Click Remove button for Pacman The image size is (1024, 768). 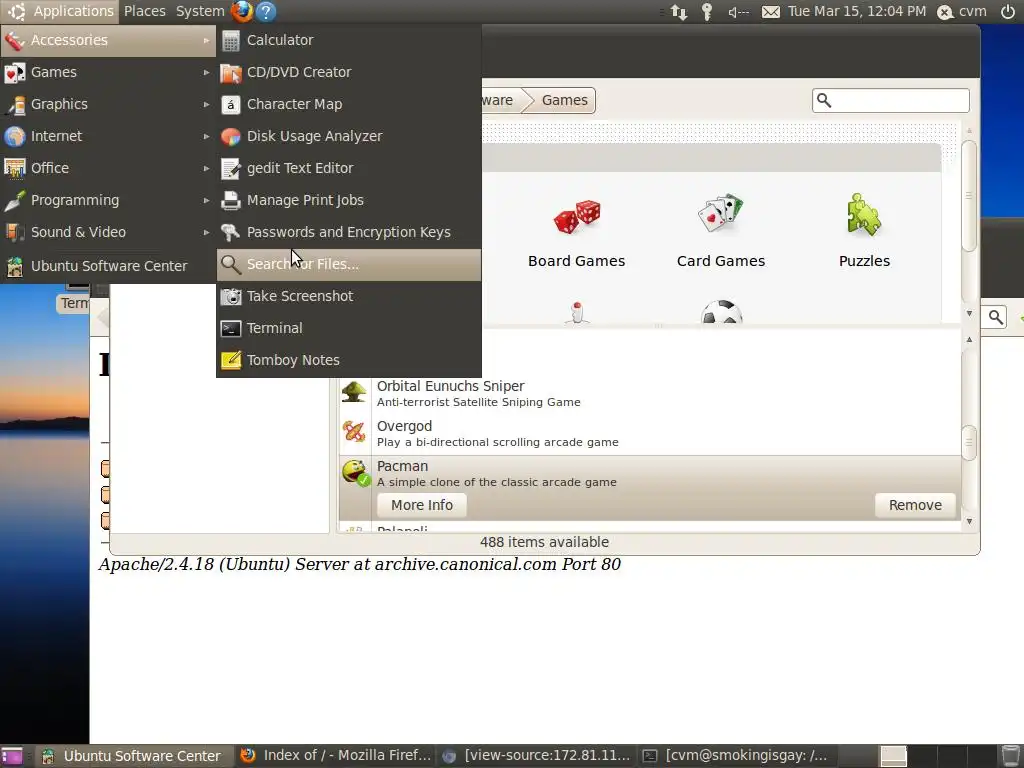(915, 505)
